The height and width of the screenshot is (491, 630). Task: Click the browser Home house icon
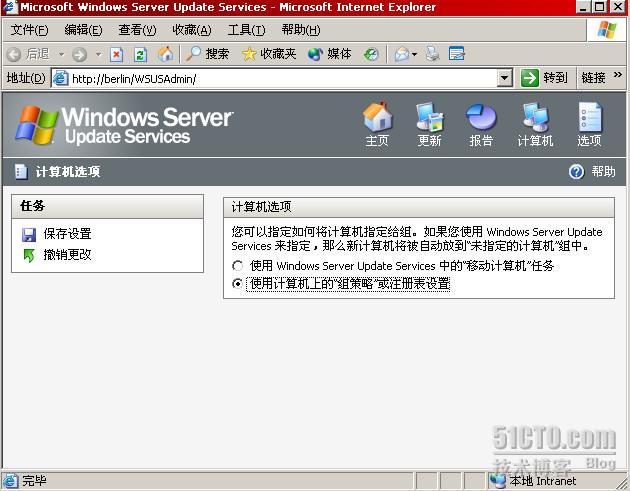point(165,54)
